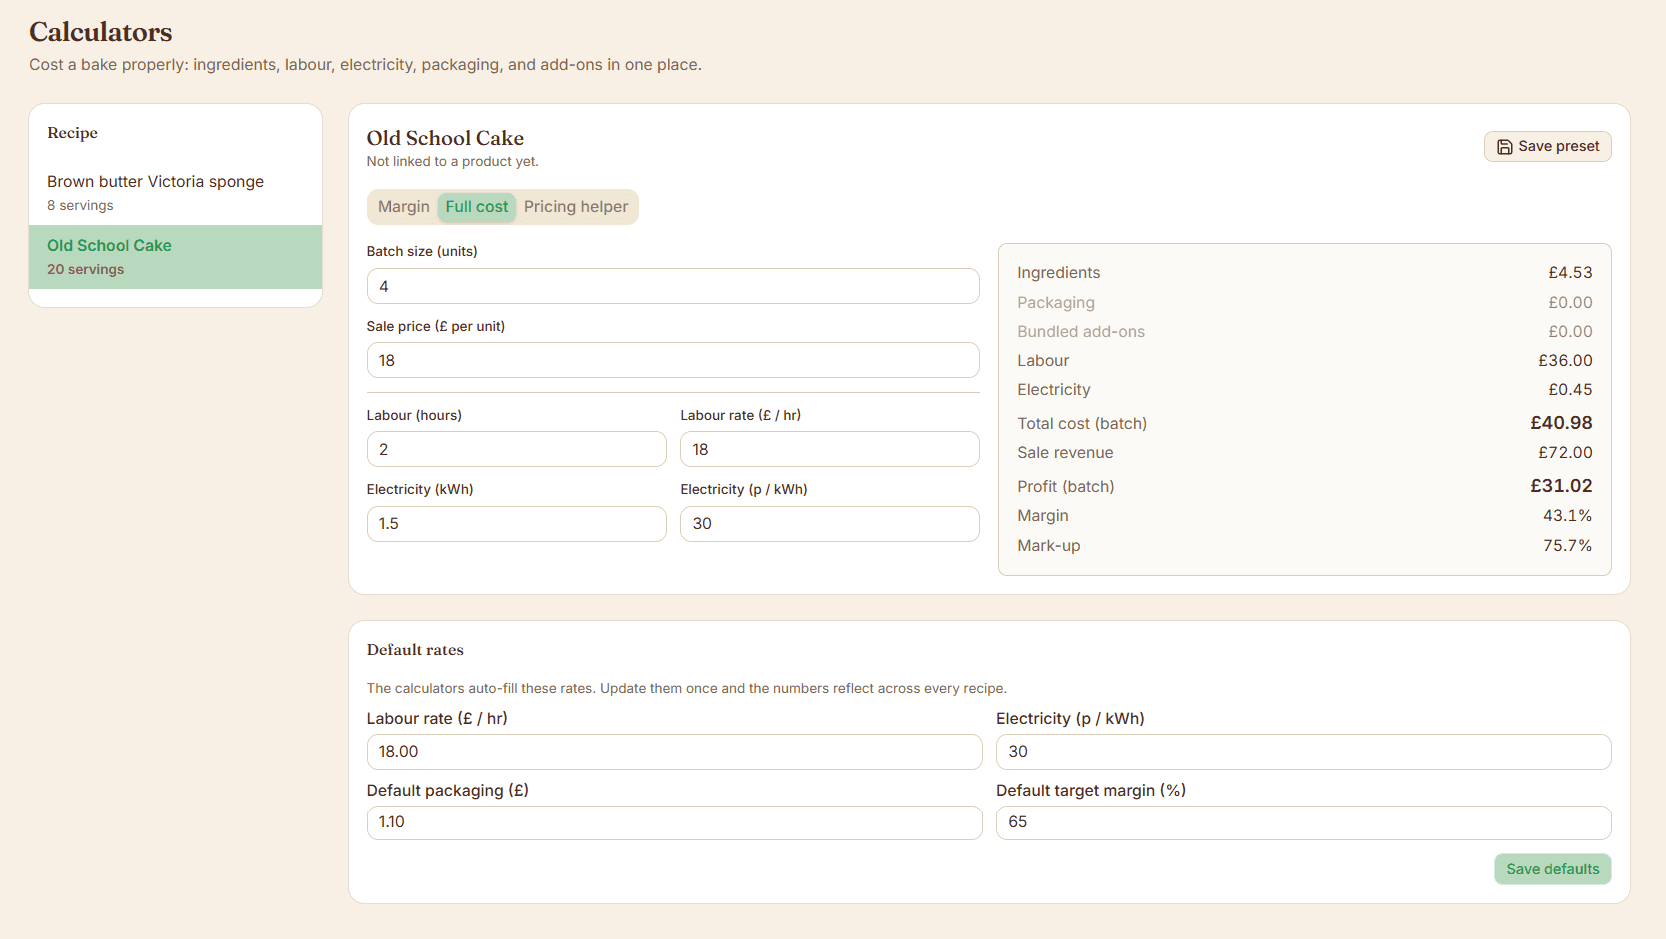Focus Default rates Labour rate field 18.00
1666x939 pixels.
click(674, 752)
